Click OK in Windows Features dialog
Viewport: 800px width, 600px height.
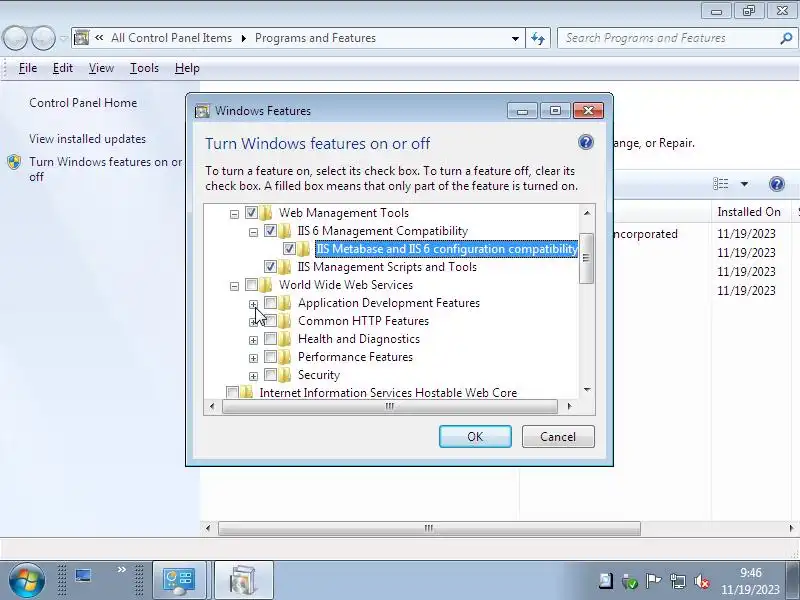pos(475,437)
